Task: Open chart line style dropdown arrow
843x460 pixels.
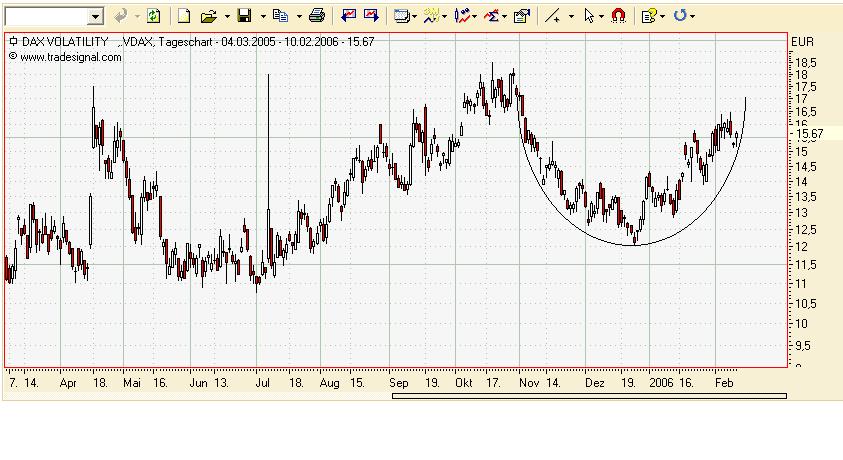Action: (x=445, y=17)
